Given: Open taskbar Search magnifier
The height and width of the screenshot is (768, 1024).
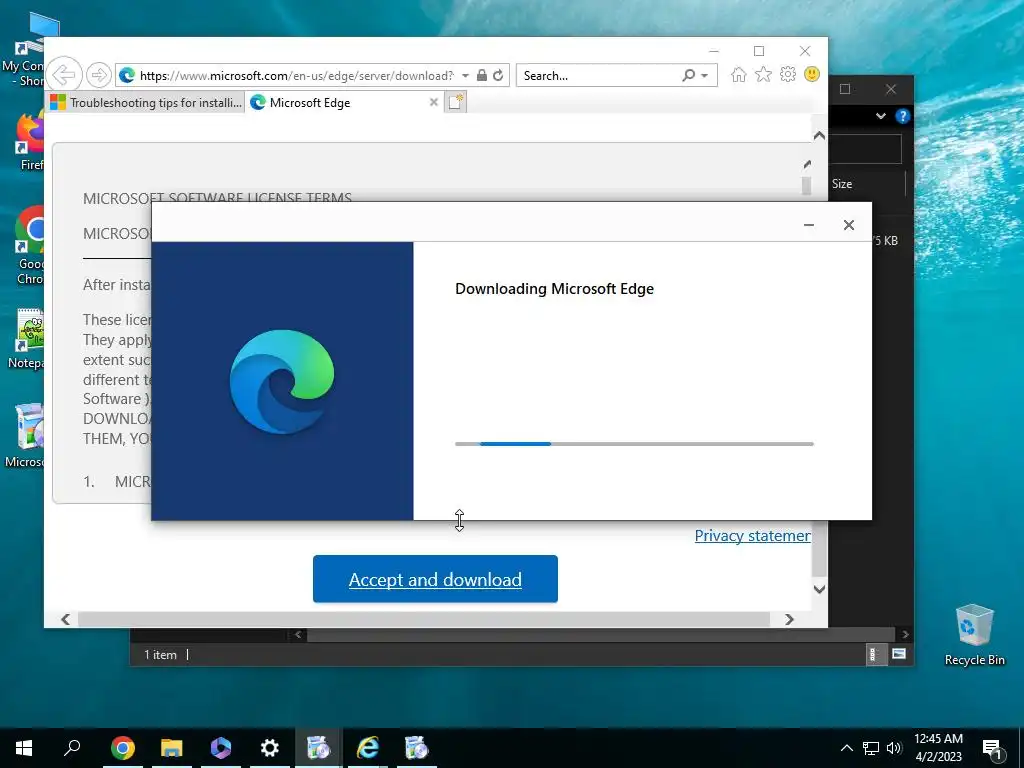Looking at the screenshot, I should coord(72,747).
